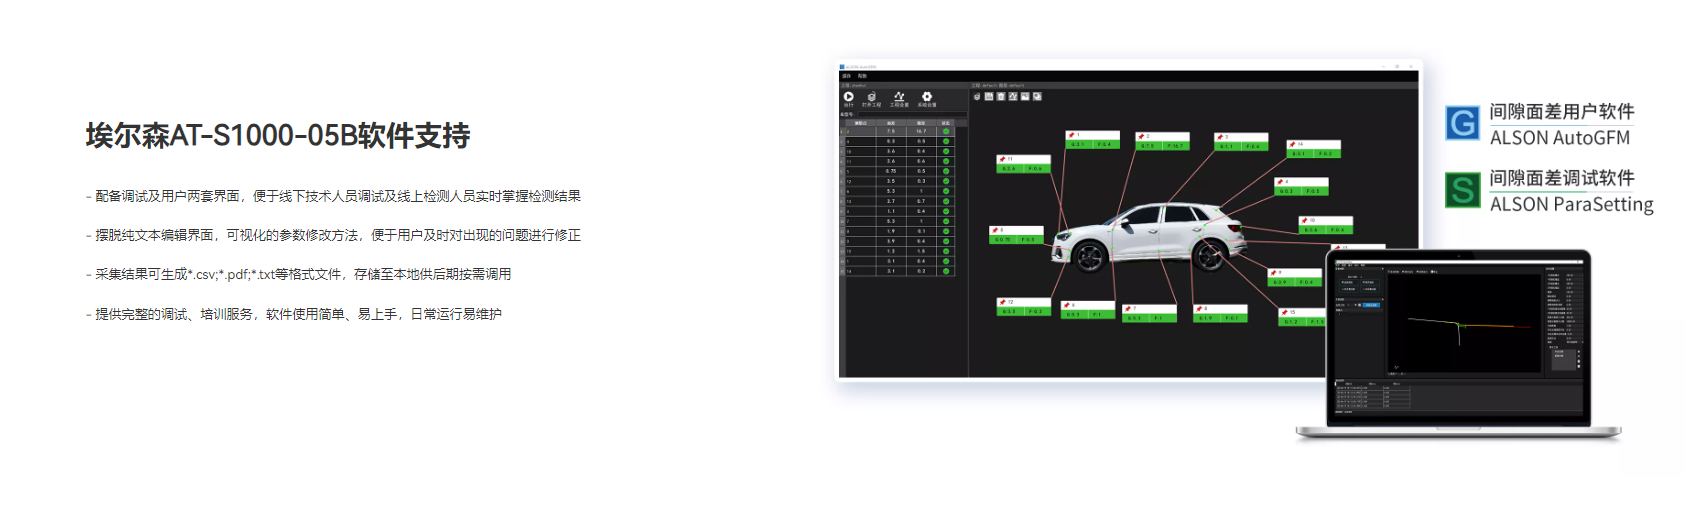Click the white car image in the AutoGFM view
The width and height of the screenshot is (1702, 526).
(1150, 238)
